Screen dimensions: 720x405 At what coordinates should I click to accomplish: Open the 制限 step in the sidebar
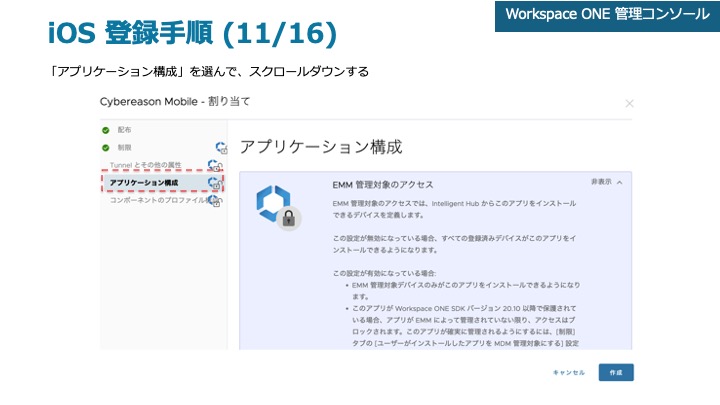[x=124, y=147]
